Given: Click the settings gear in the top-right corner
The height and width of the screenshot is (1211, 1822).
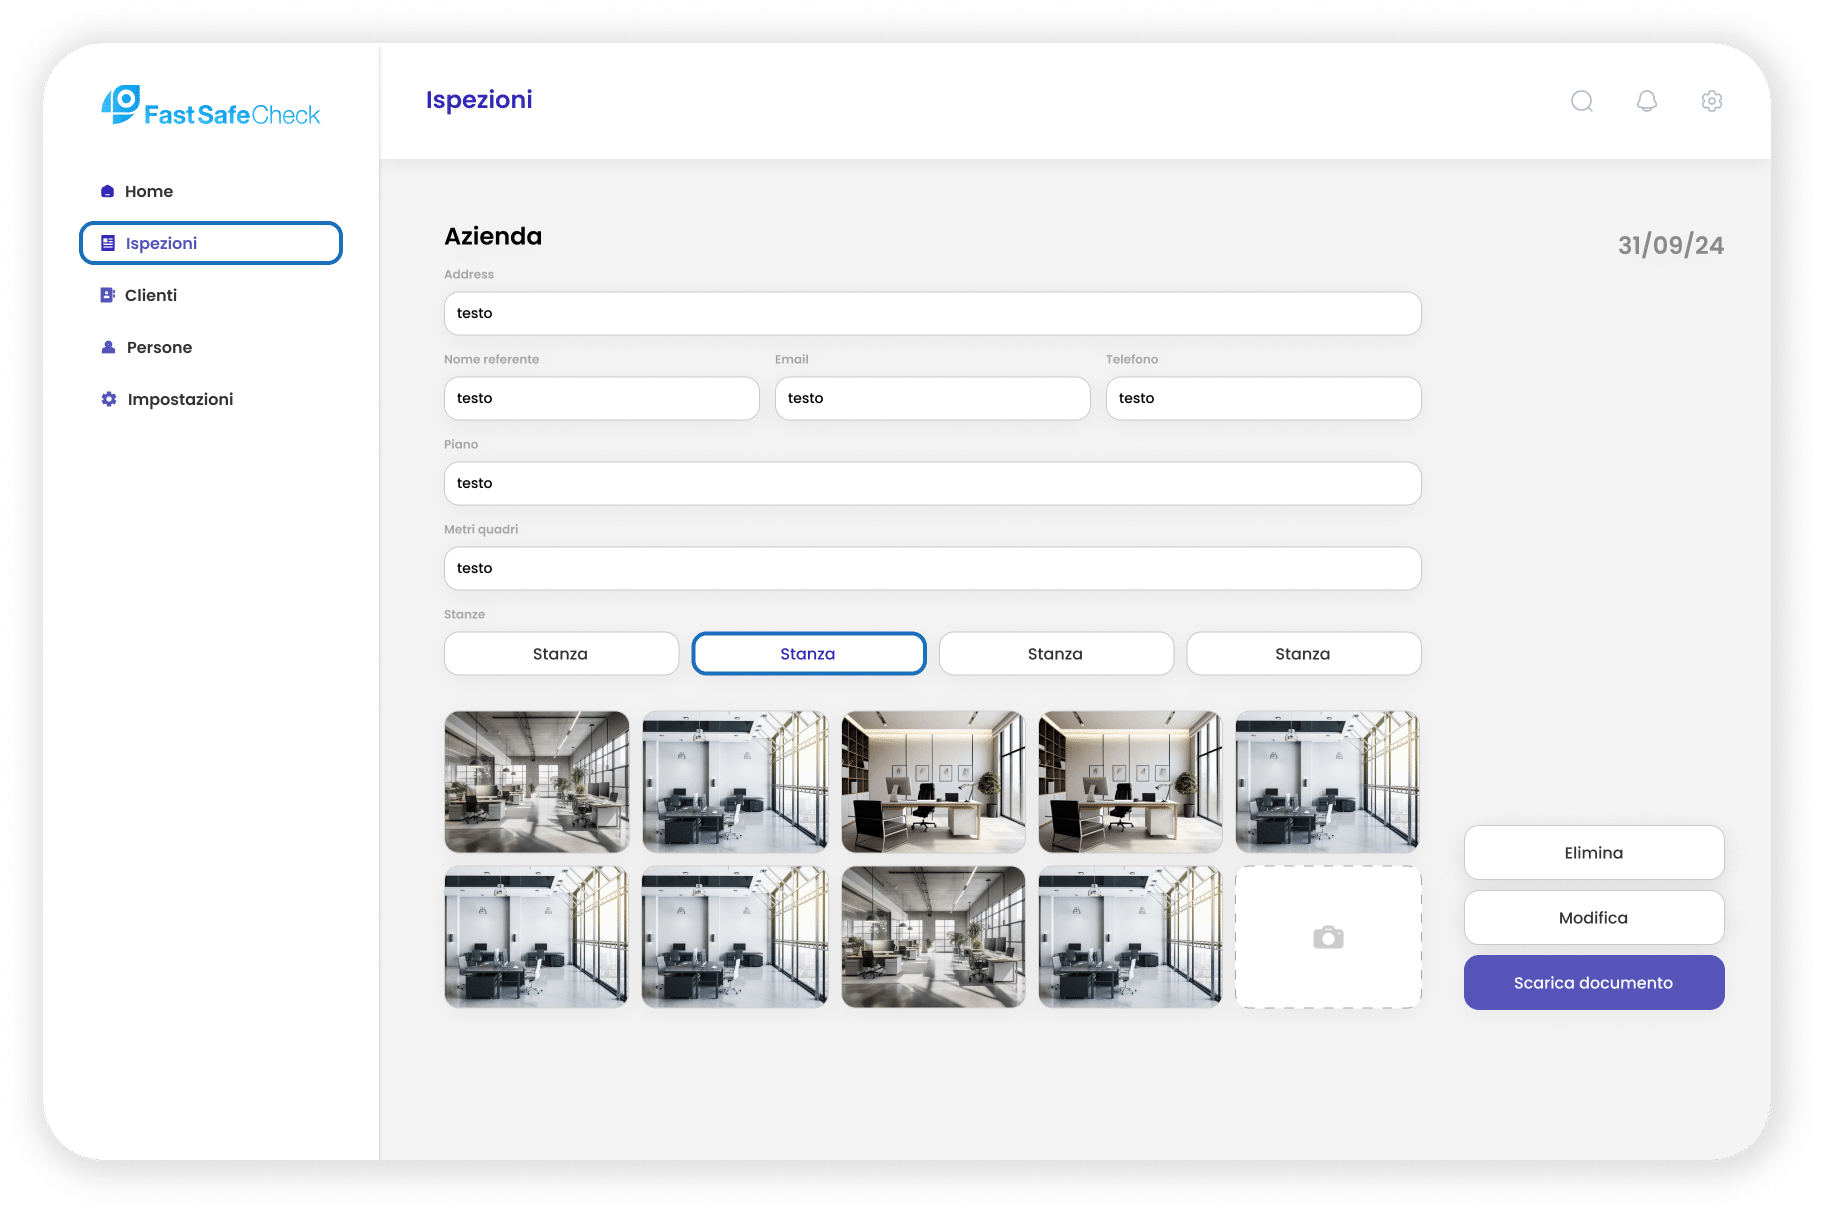Looking at the screenshot, I should 1711,101.
